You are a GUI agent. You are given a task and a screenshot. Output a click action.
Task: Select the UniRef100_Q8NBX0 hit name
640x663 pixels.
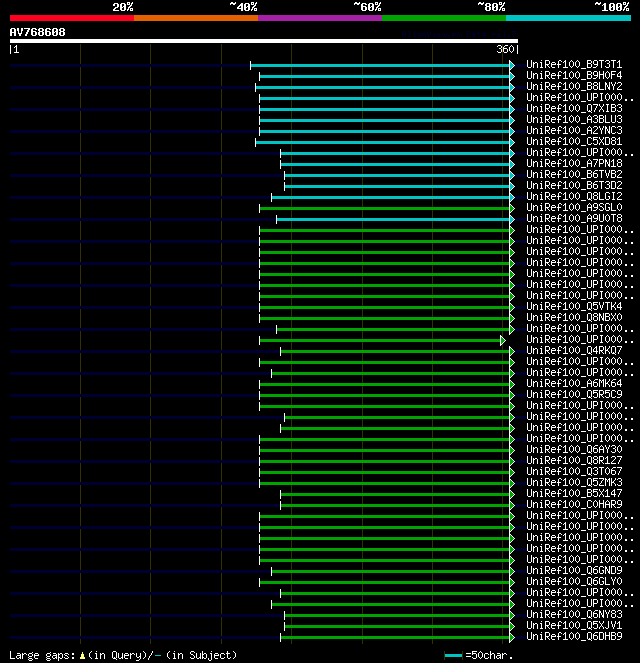[574, 317]
